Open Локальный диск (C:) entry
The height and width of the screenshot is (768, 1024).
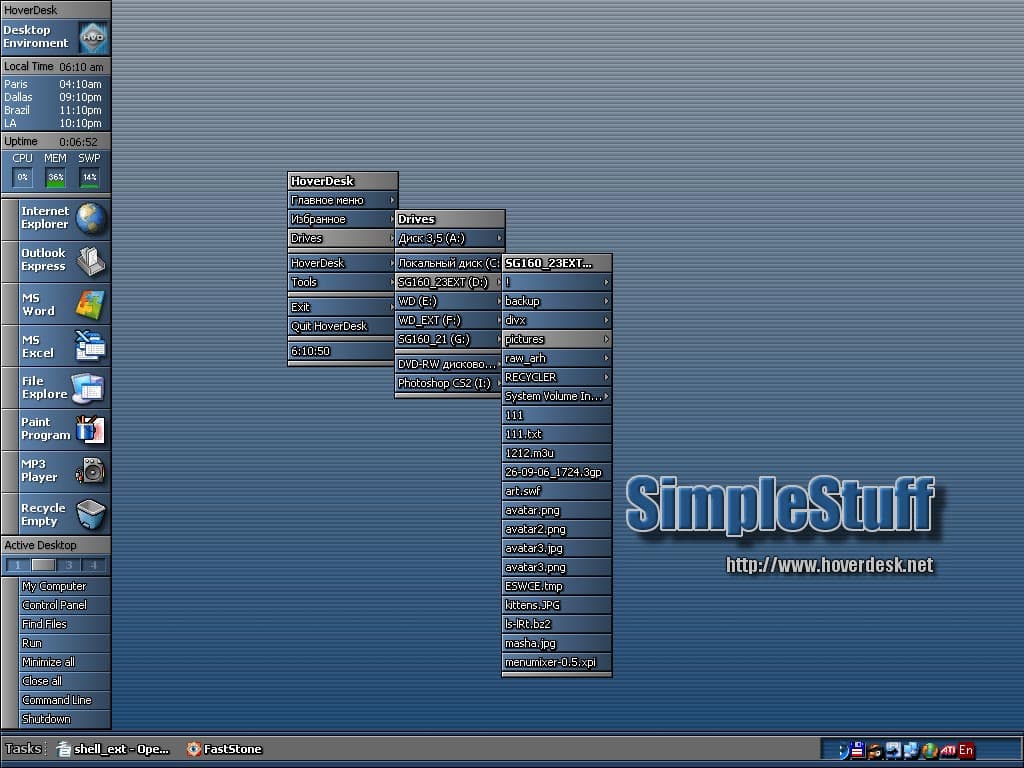point(449,263)
